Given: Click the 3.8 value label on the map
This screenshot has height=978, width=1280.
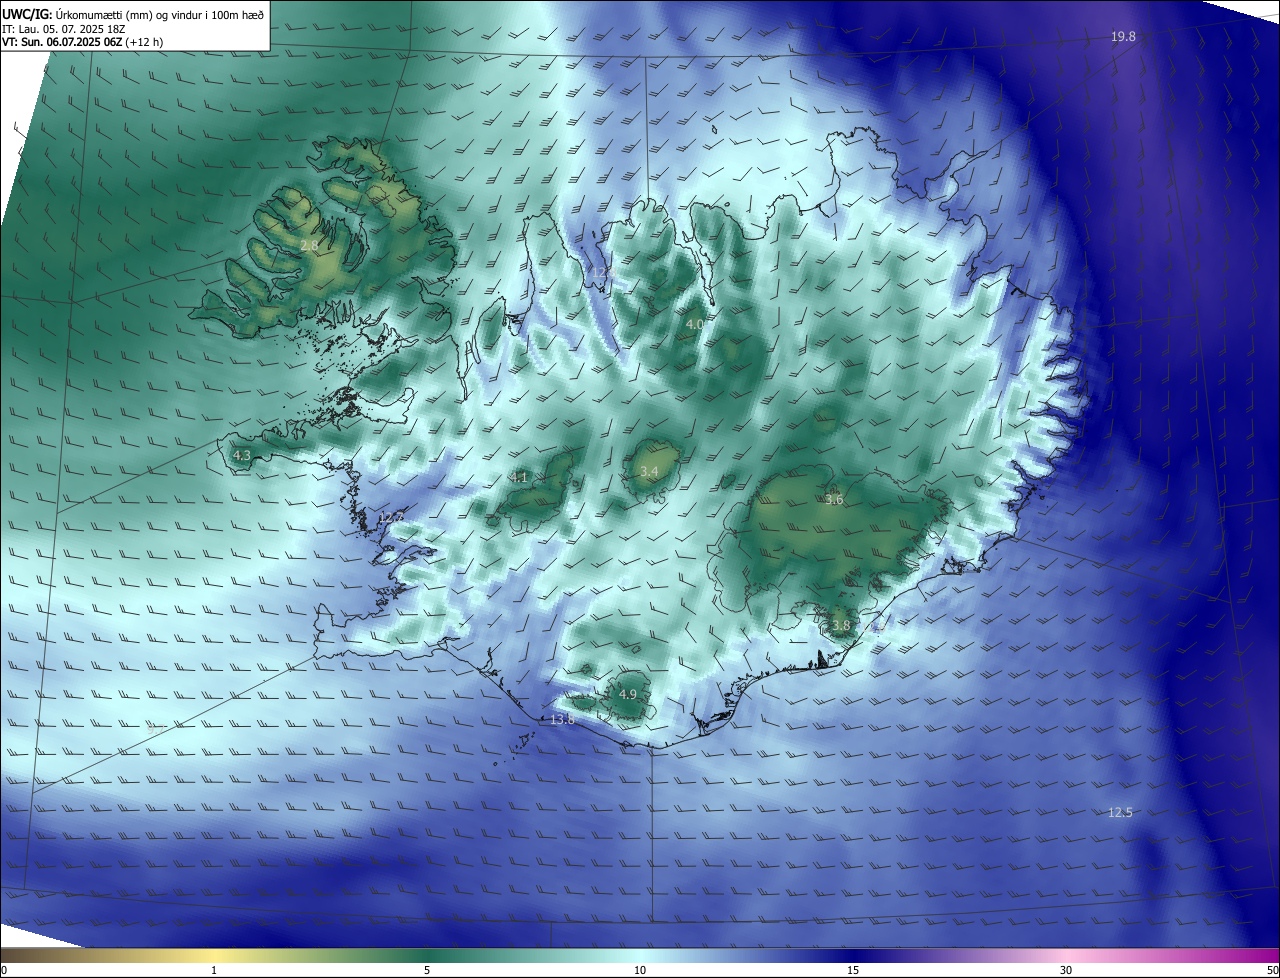Looking at the screenshot, I should point(840,626).
